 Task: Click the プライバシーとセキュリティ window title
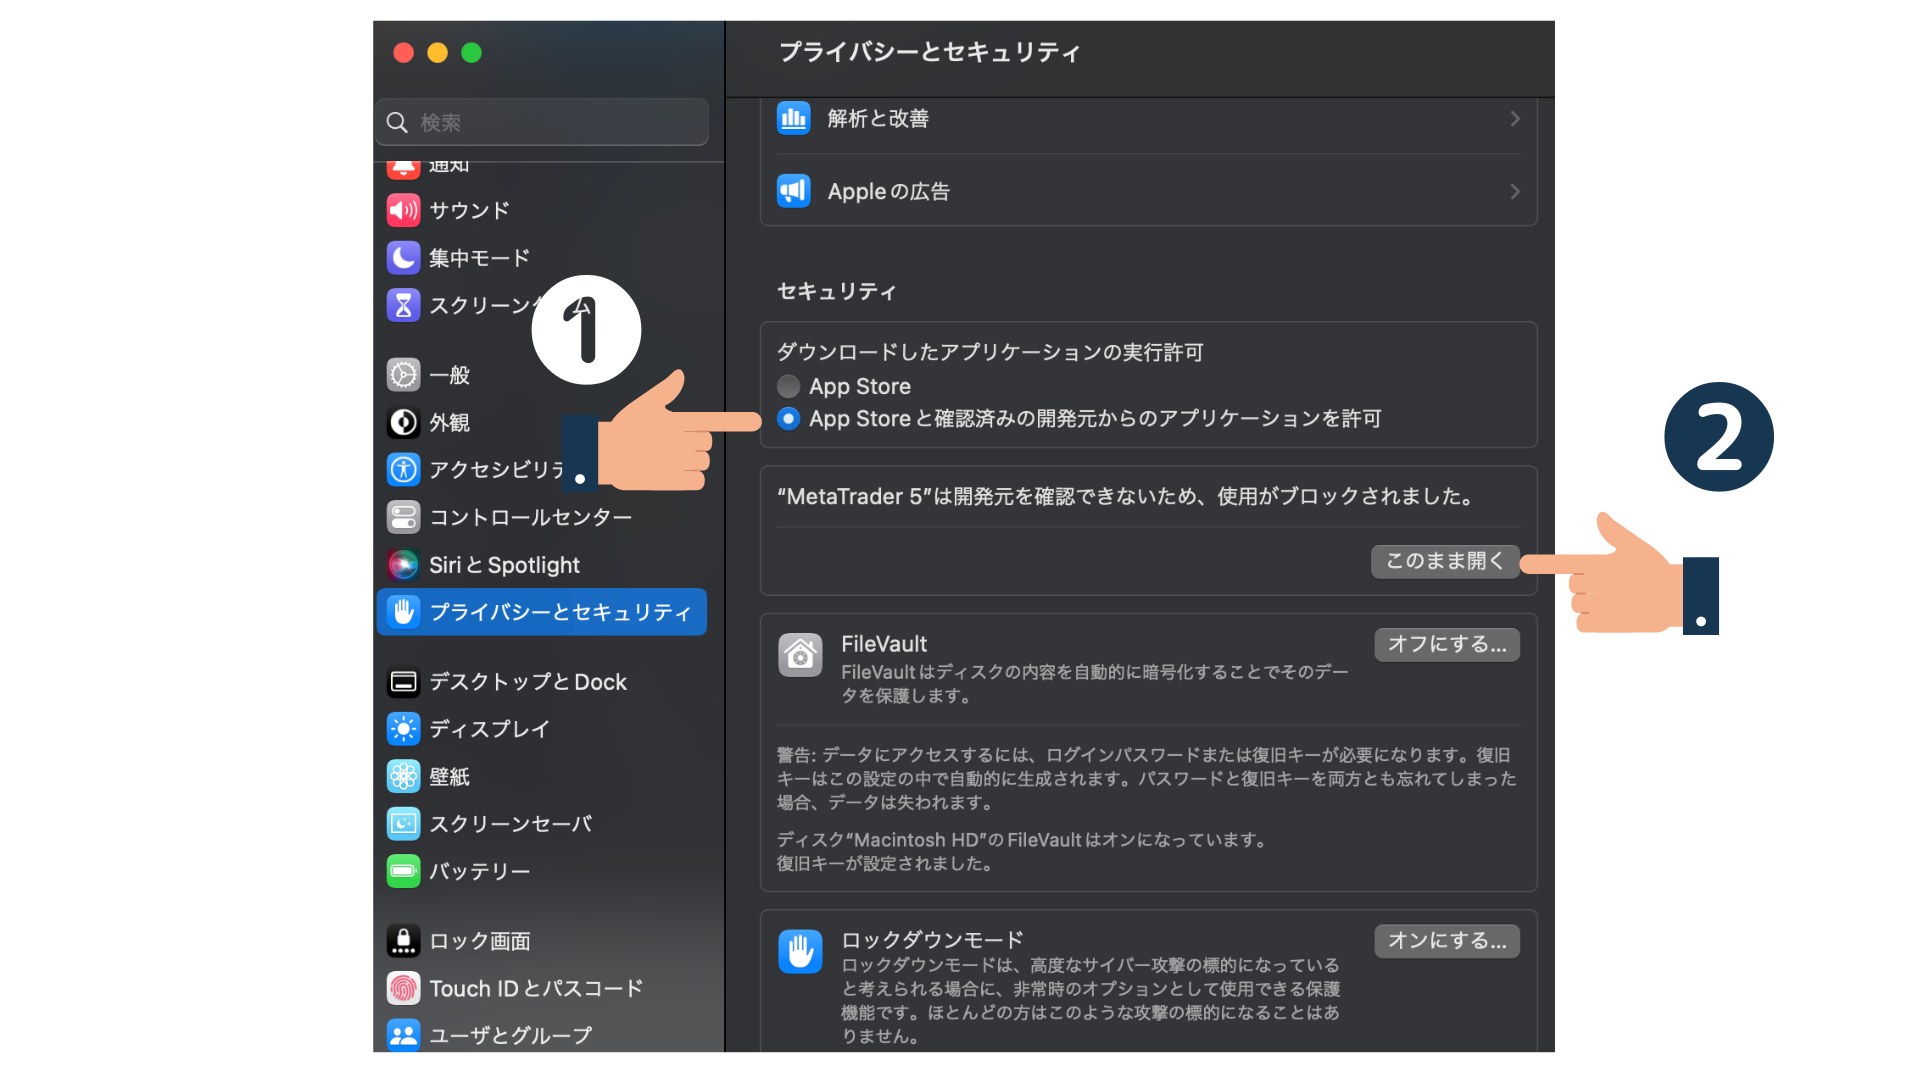[929, 52]
